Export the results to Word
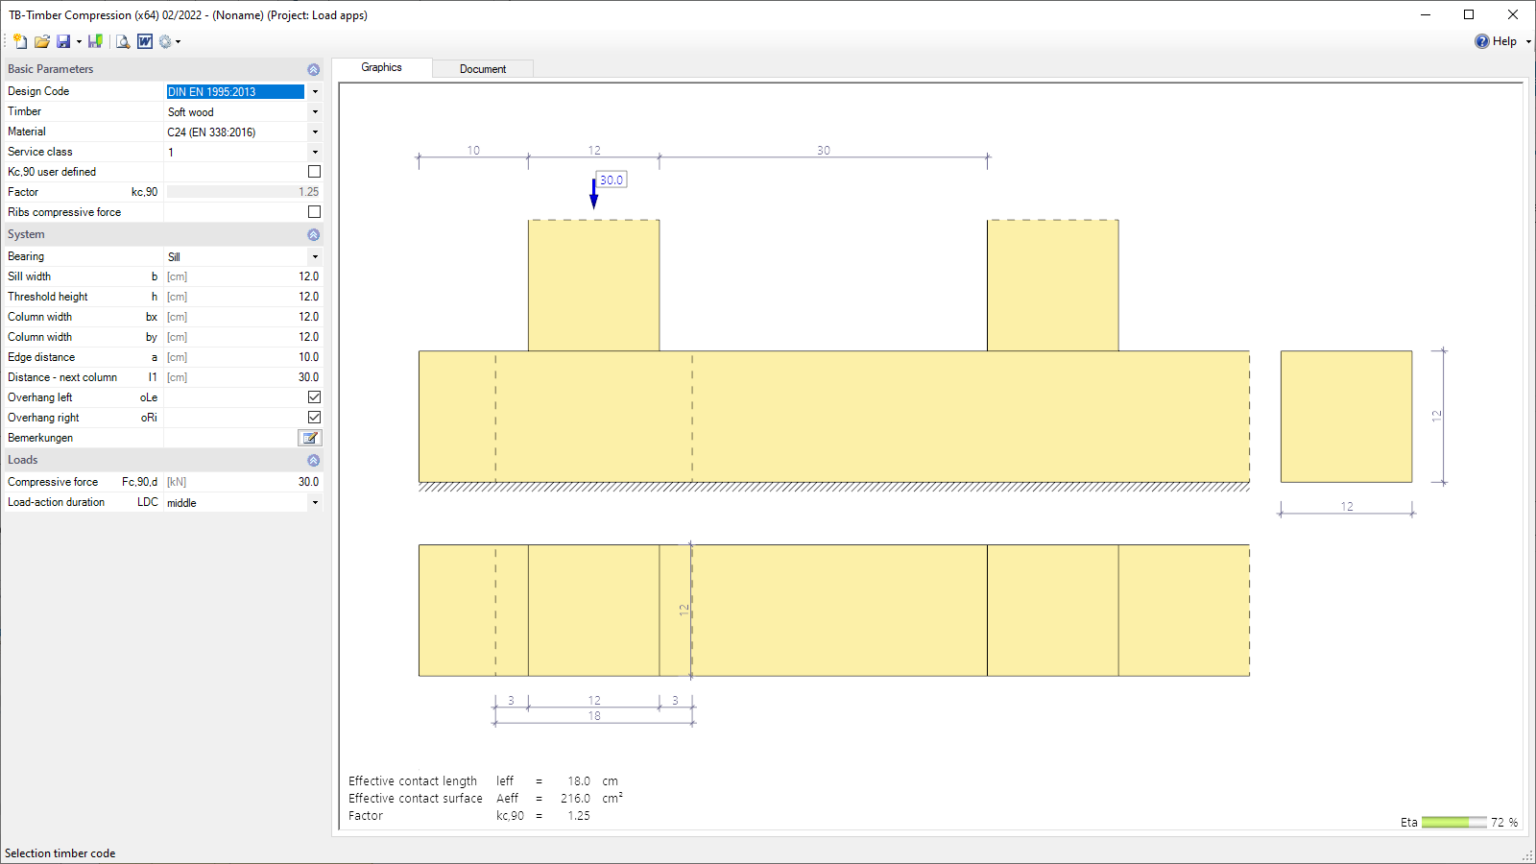 click(144, 41)
